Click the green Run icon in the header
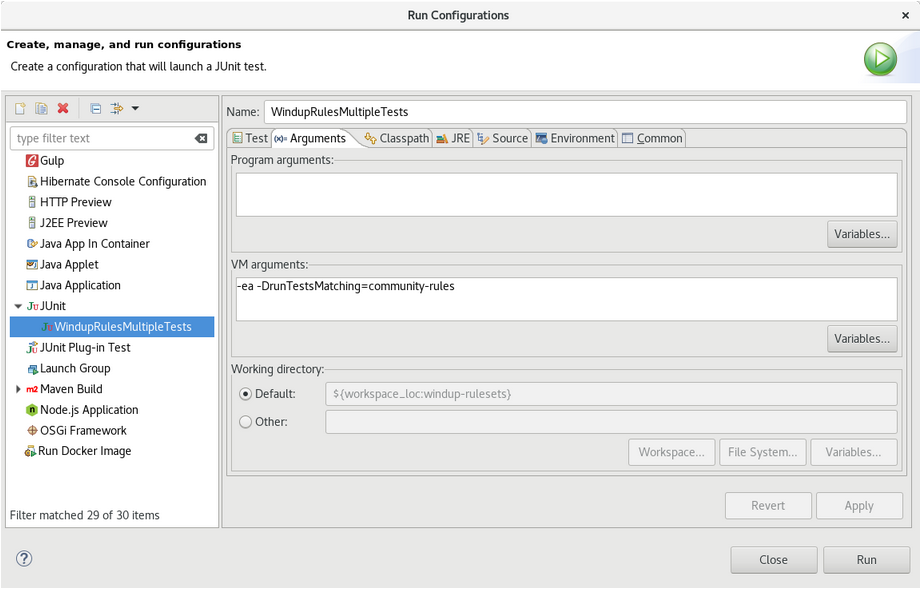 click(x=880, y=59)
